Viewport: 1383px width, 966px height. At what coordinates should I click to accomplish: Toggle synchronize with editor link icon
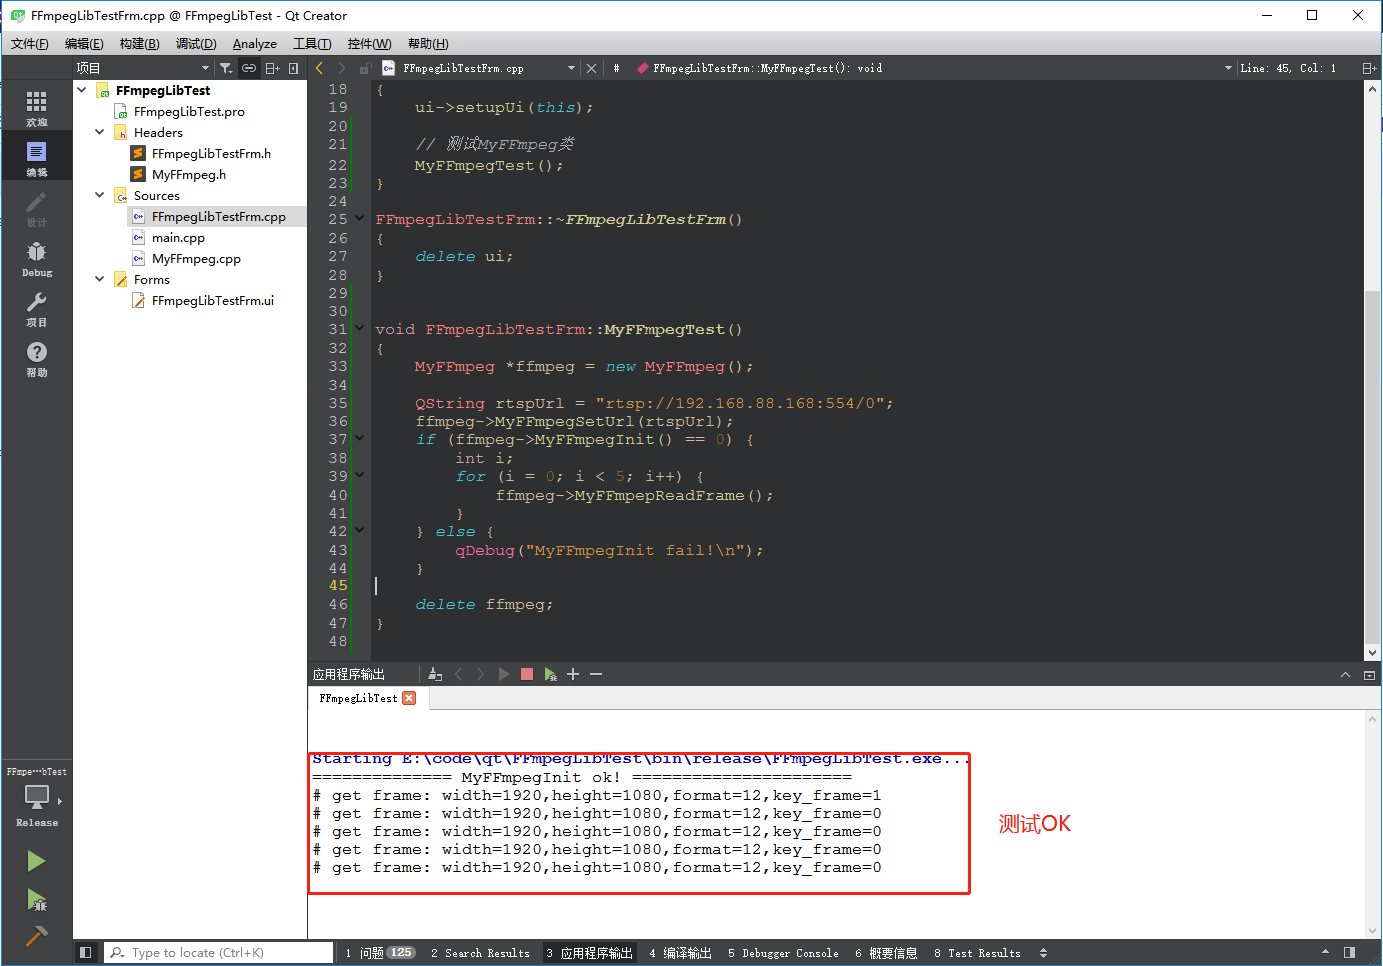(x=248, y=68)
